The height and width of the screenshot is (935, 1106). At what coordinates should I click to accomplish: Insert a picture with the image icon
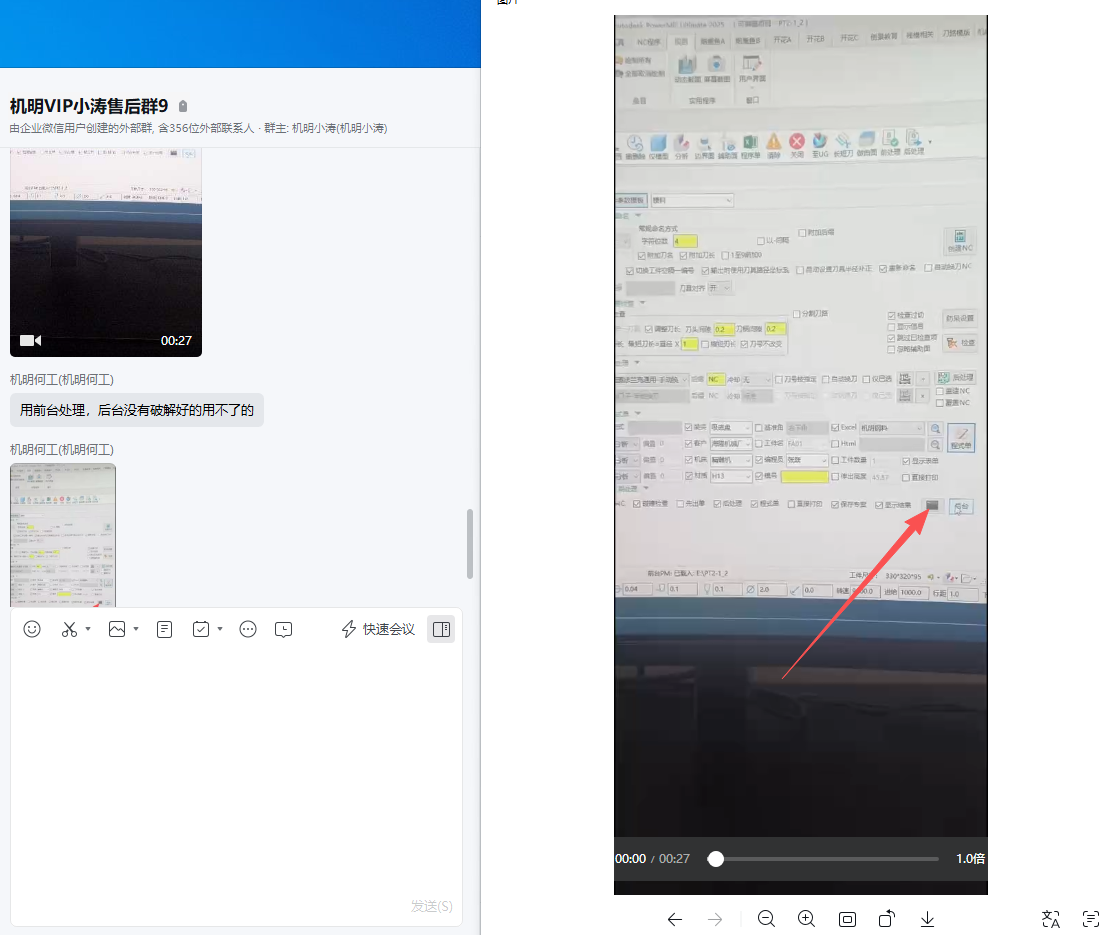117,629
